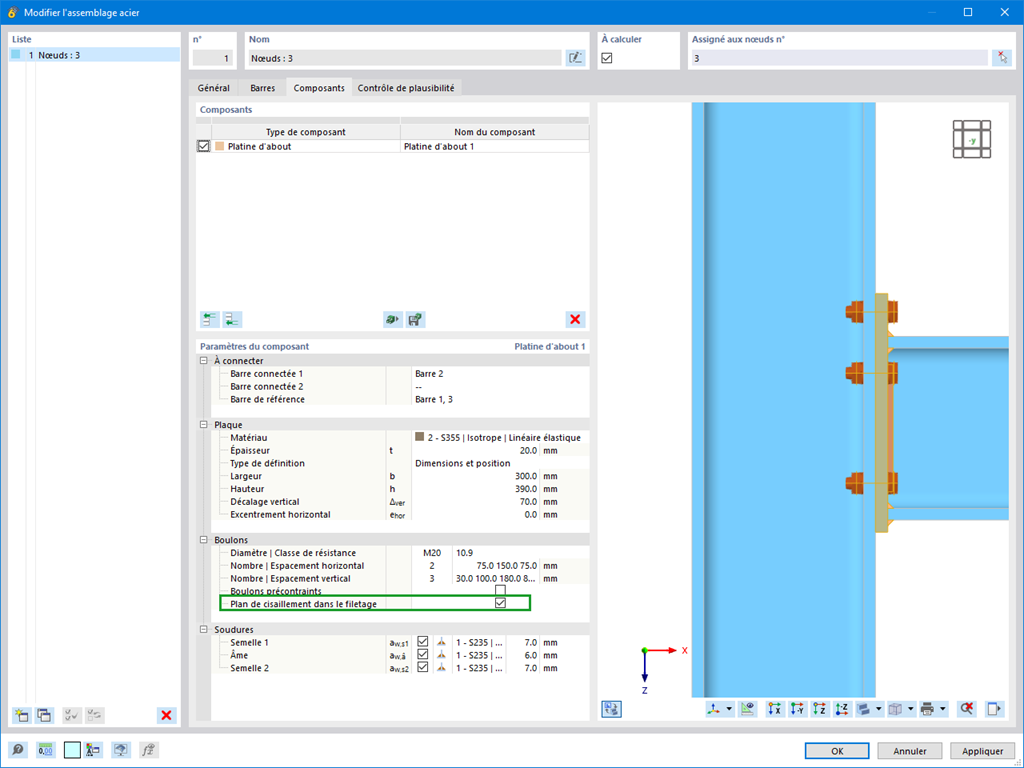Toggle Plan de cisaillement dans le filetage
Viewport: 1024px width, 768px height.
point(500,603)
